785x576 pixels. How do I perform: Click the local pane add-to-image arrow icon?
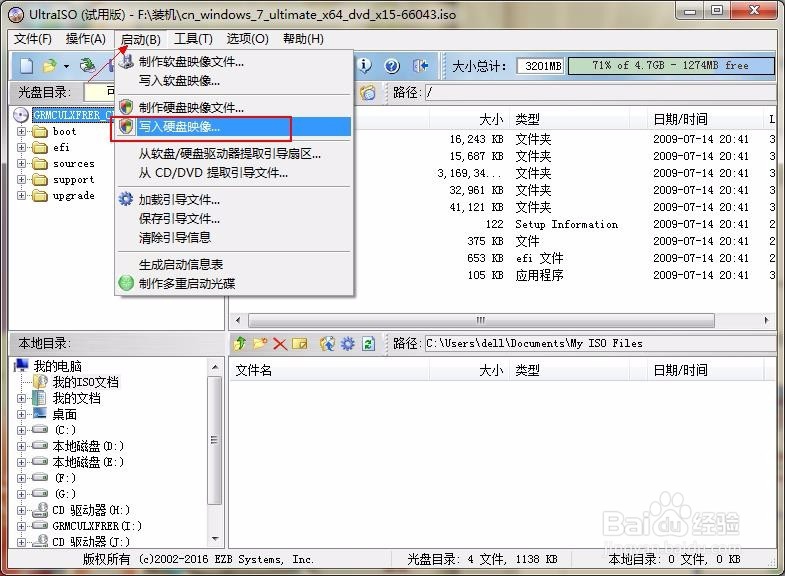click(x=327, y=343)
